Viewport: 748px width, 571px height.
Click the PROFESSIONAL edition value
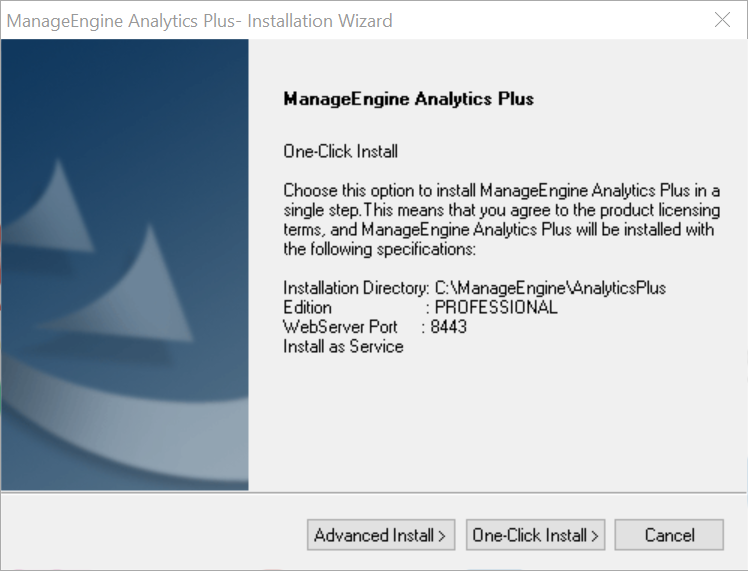496,307
